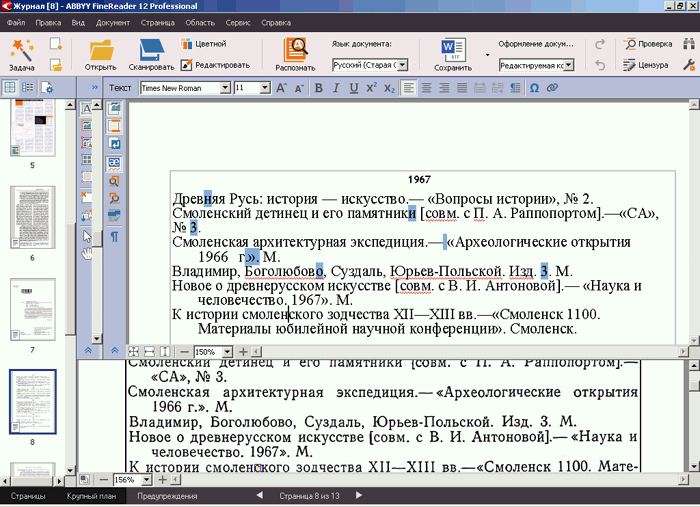The image size is (700, 507).
Task: Click the Сохранить Word document icon
Action: [x=452, y=49]
